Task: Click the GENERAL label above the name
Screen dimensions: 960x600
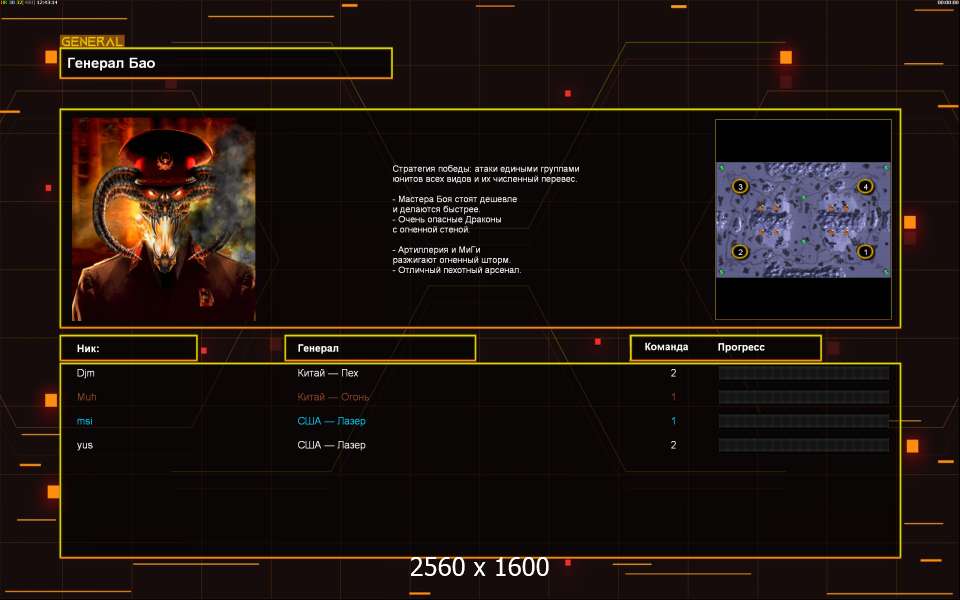Action: tap(92, 42)
